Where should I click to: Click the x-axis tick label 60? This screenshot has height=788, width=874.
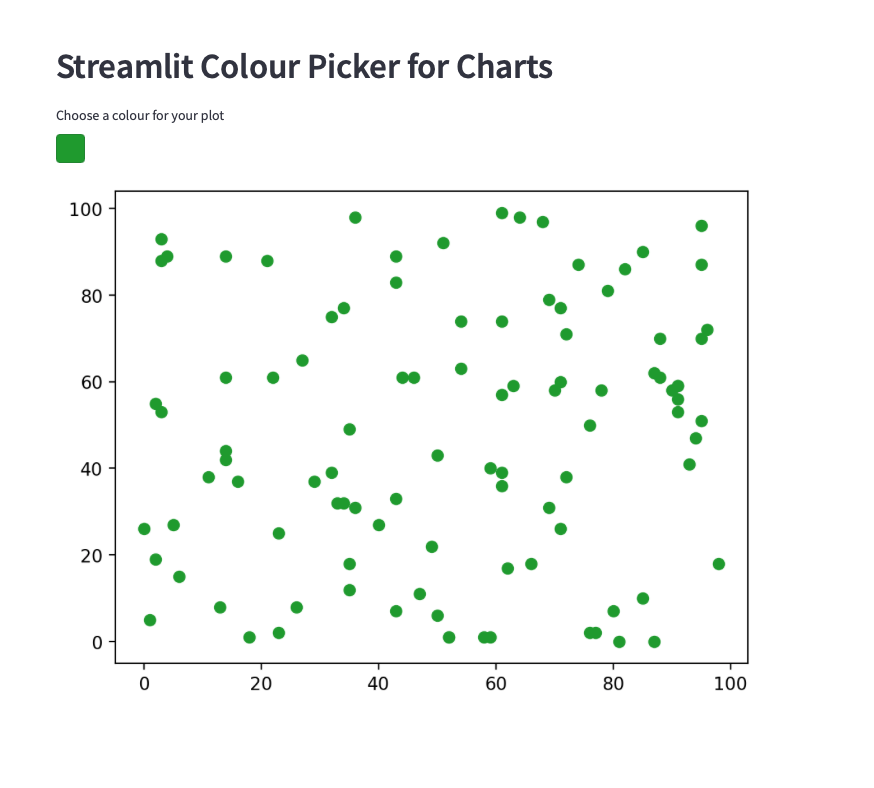click(x=496, y=683)
